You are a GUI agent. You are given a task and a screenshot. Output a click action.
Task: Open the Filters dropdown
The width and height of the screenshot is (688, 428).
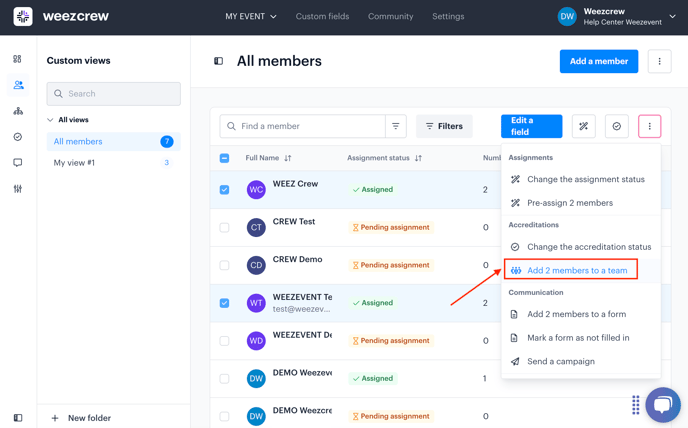coord(444,126)
